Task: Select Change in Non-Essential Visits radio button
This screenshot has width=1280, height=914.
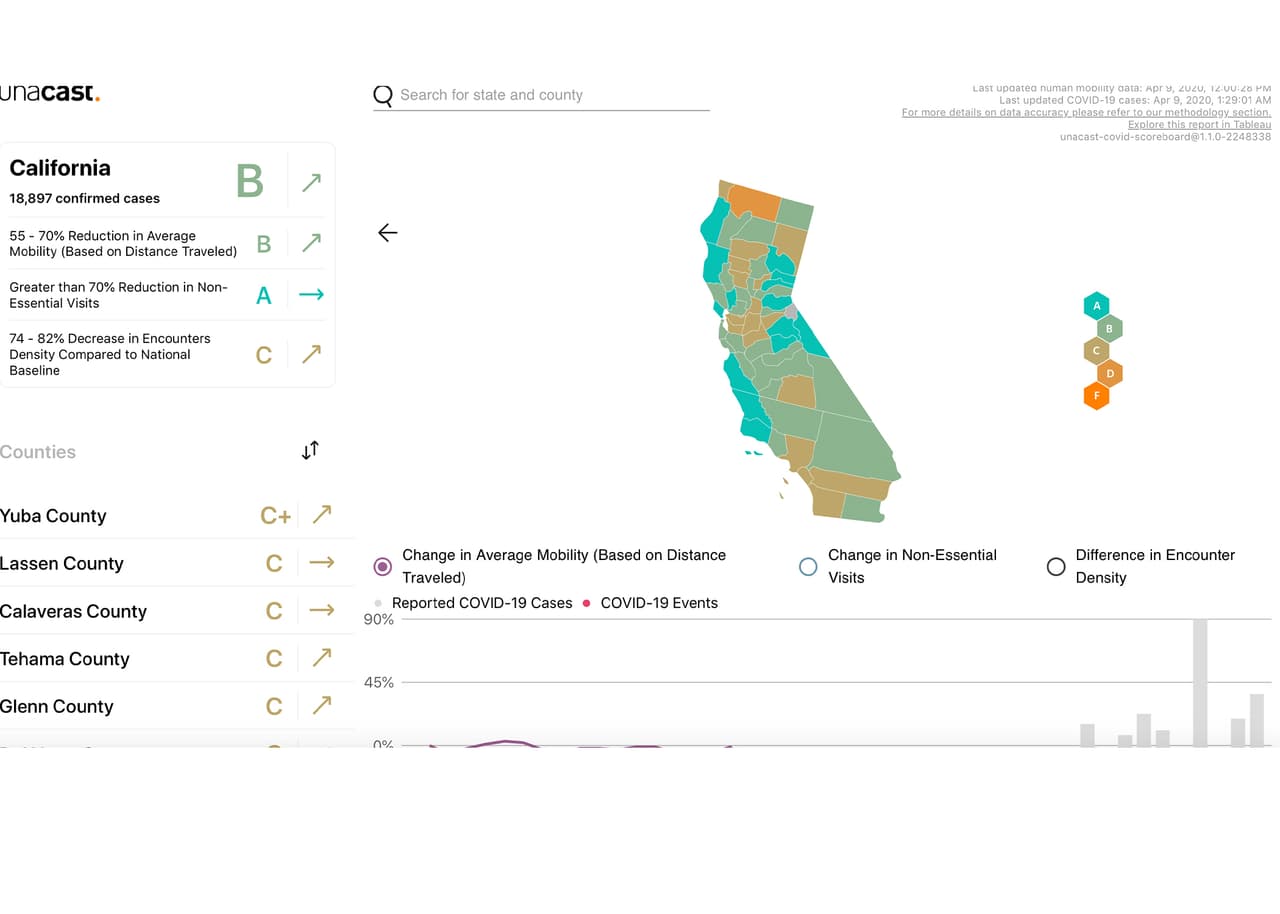Action: (808, 566)
